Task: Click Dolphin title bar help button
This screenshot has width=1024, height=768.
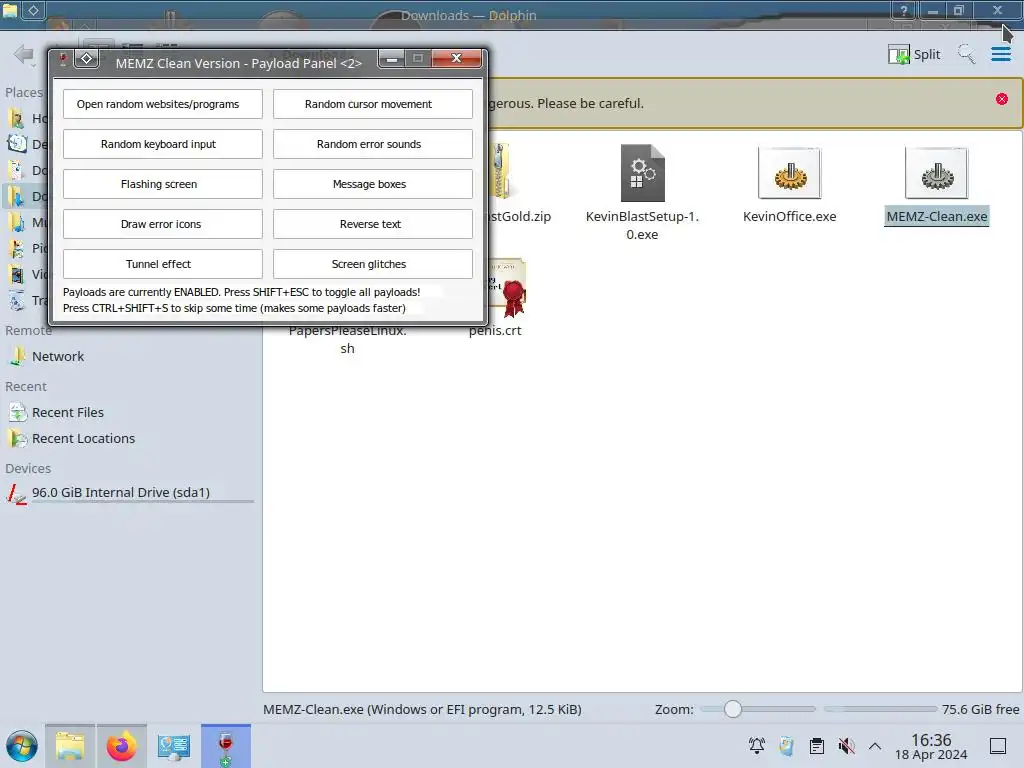Action: coord(904,10)
